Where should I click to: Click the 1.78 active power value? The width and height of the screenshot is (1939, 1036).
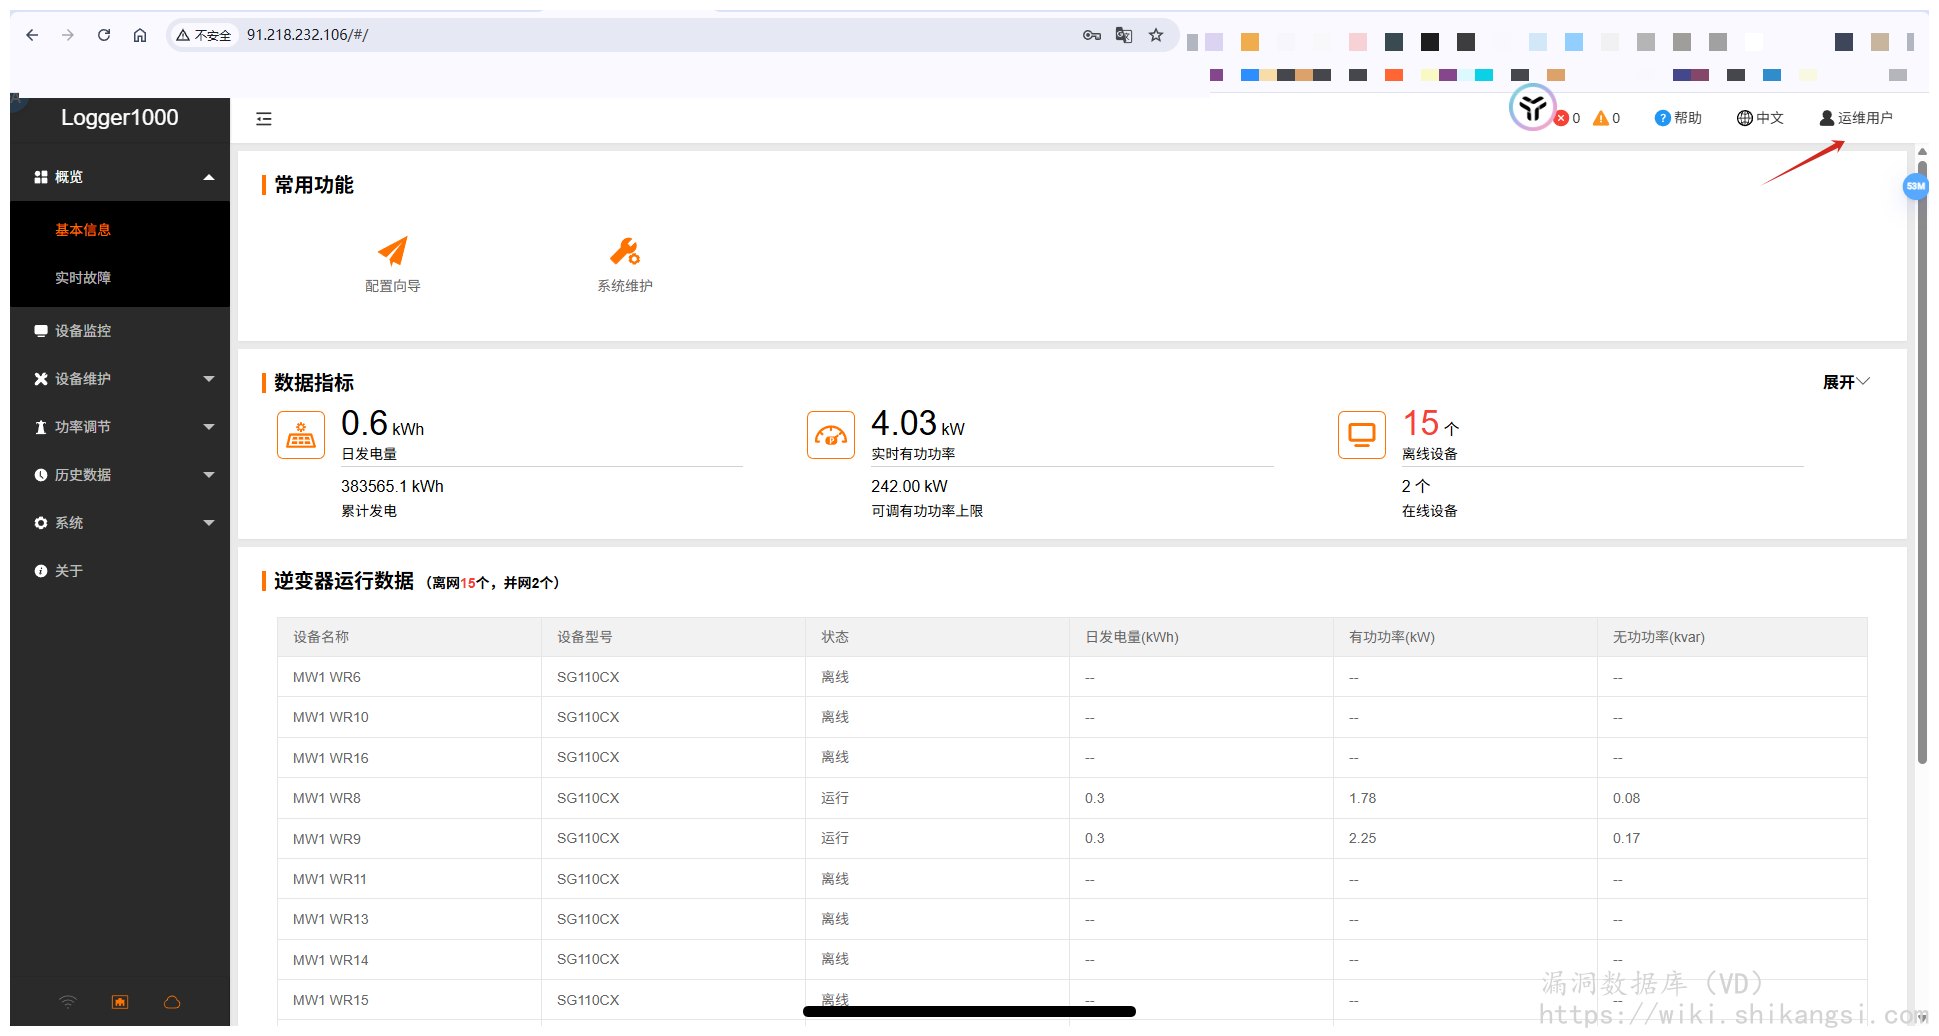(x=1363, y=798)
